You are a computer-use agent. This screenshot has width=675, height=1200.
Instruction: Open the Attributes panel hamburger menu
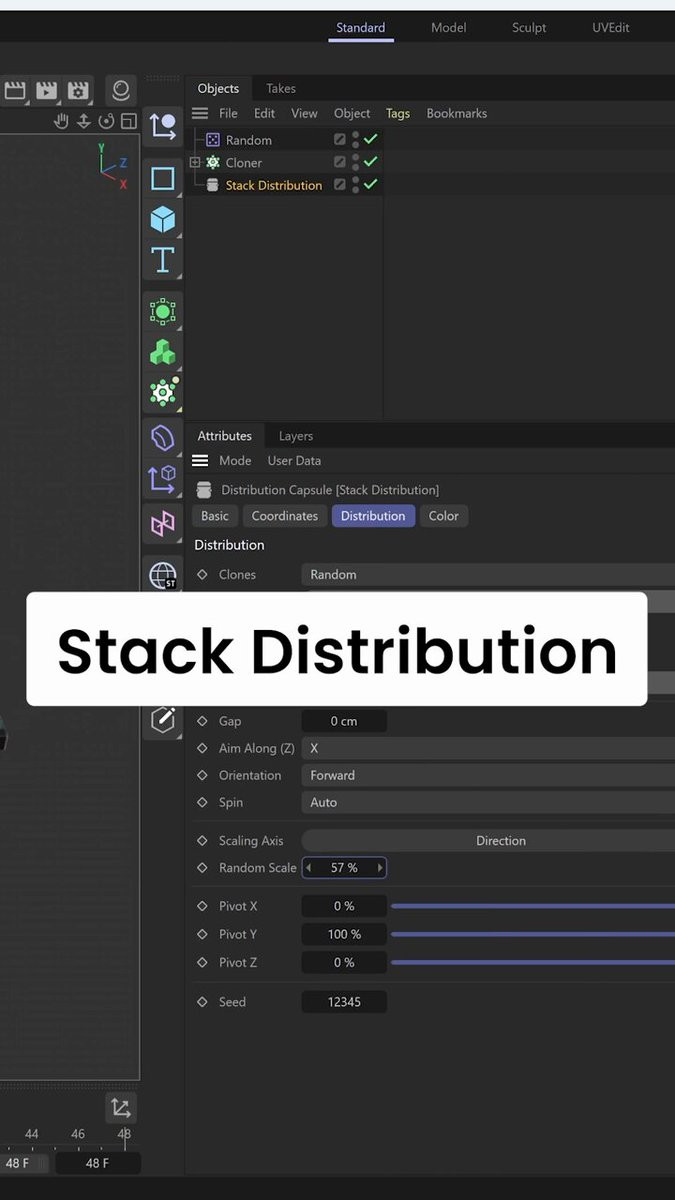point(200,461)
